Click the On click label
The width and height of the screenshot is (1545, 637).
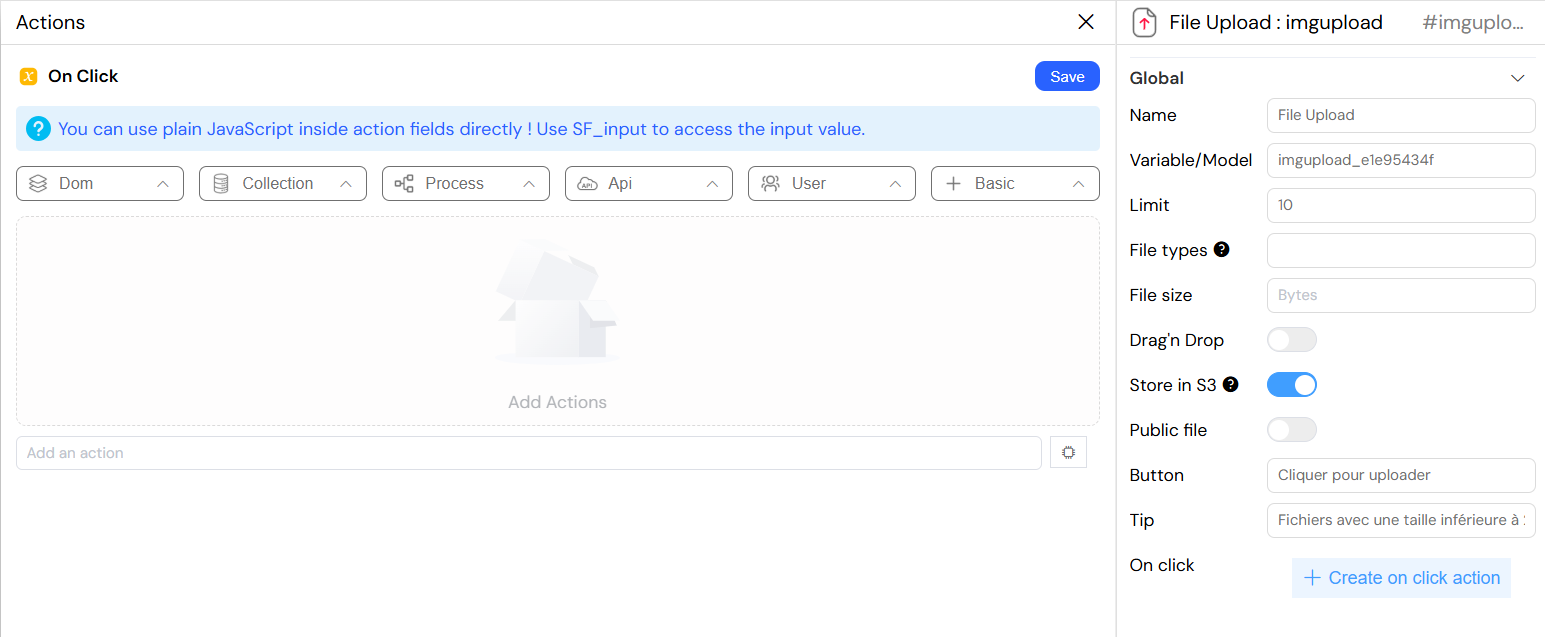[x=1162, y=565]
